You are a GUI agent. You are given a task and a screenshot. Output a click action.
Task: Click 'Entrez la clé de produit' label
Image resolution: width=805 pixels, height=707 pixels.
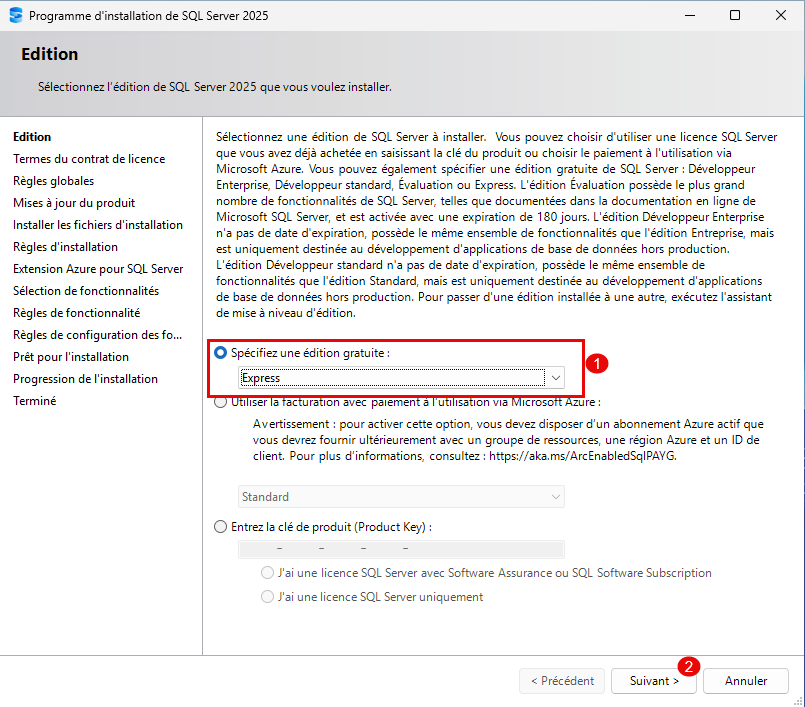click(331, 527)
